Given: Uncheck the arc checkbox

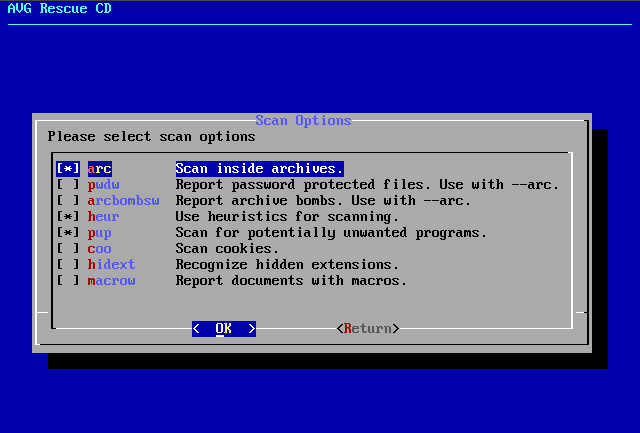Looking at the screenshot, I should (x=68, y=169).
